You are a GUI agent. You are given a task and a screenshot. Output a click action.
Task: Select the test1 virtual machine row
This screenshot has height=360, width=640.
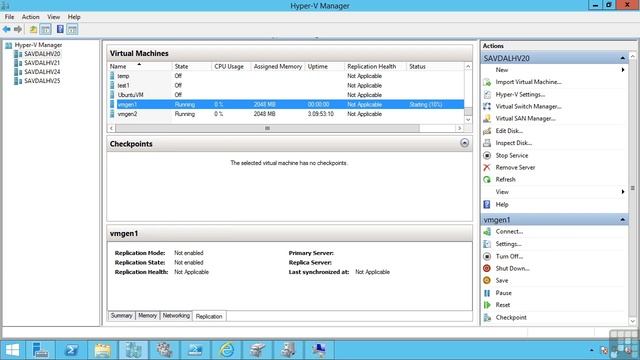click(x=286, y=85)
